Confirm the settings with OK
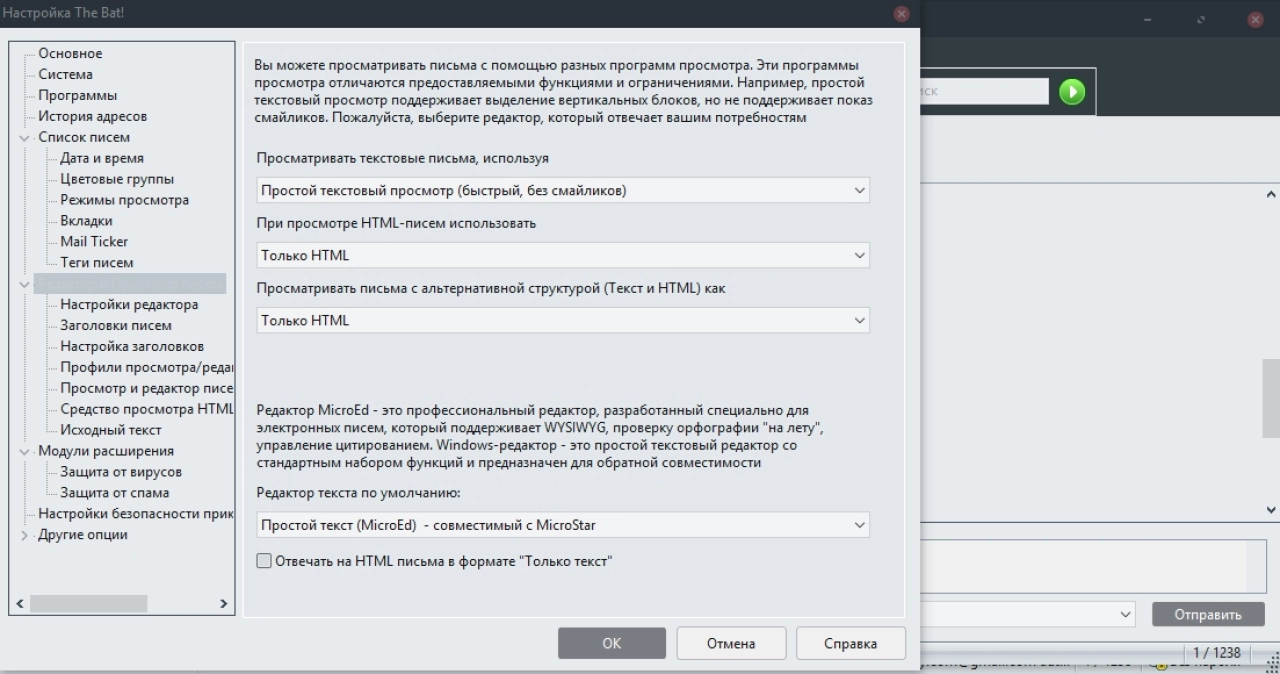This screenshot has width=1280, height=674. coord(612,643)
